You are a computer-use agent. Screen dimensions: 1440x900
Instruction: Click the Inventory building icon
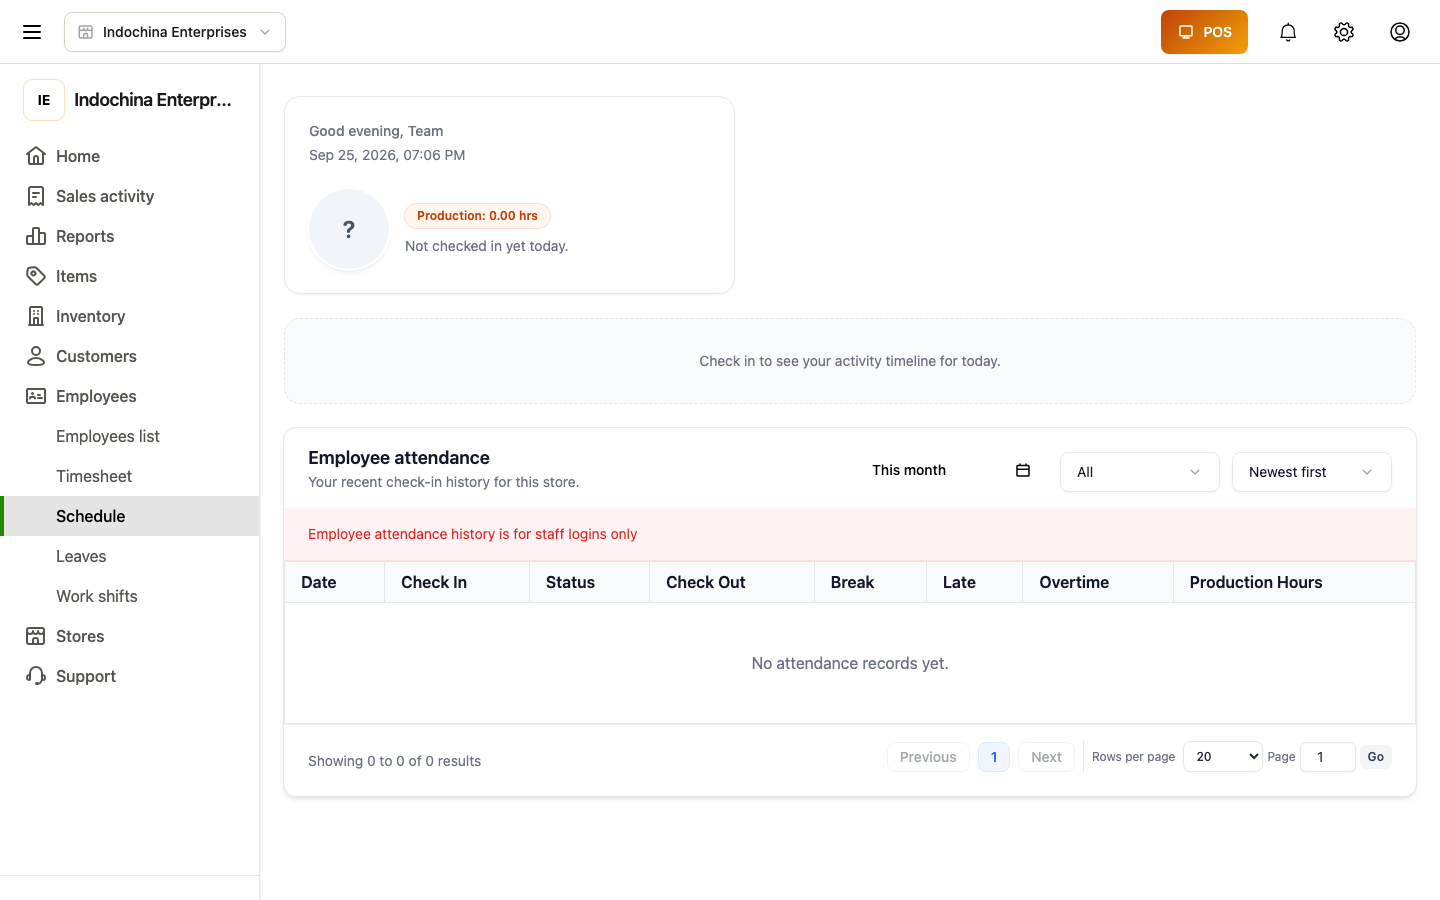pyautogui.click(x=36, y=316)
